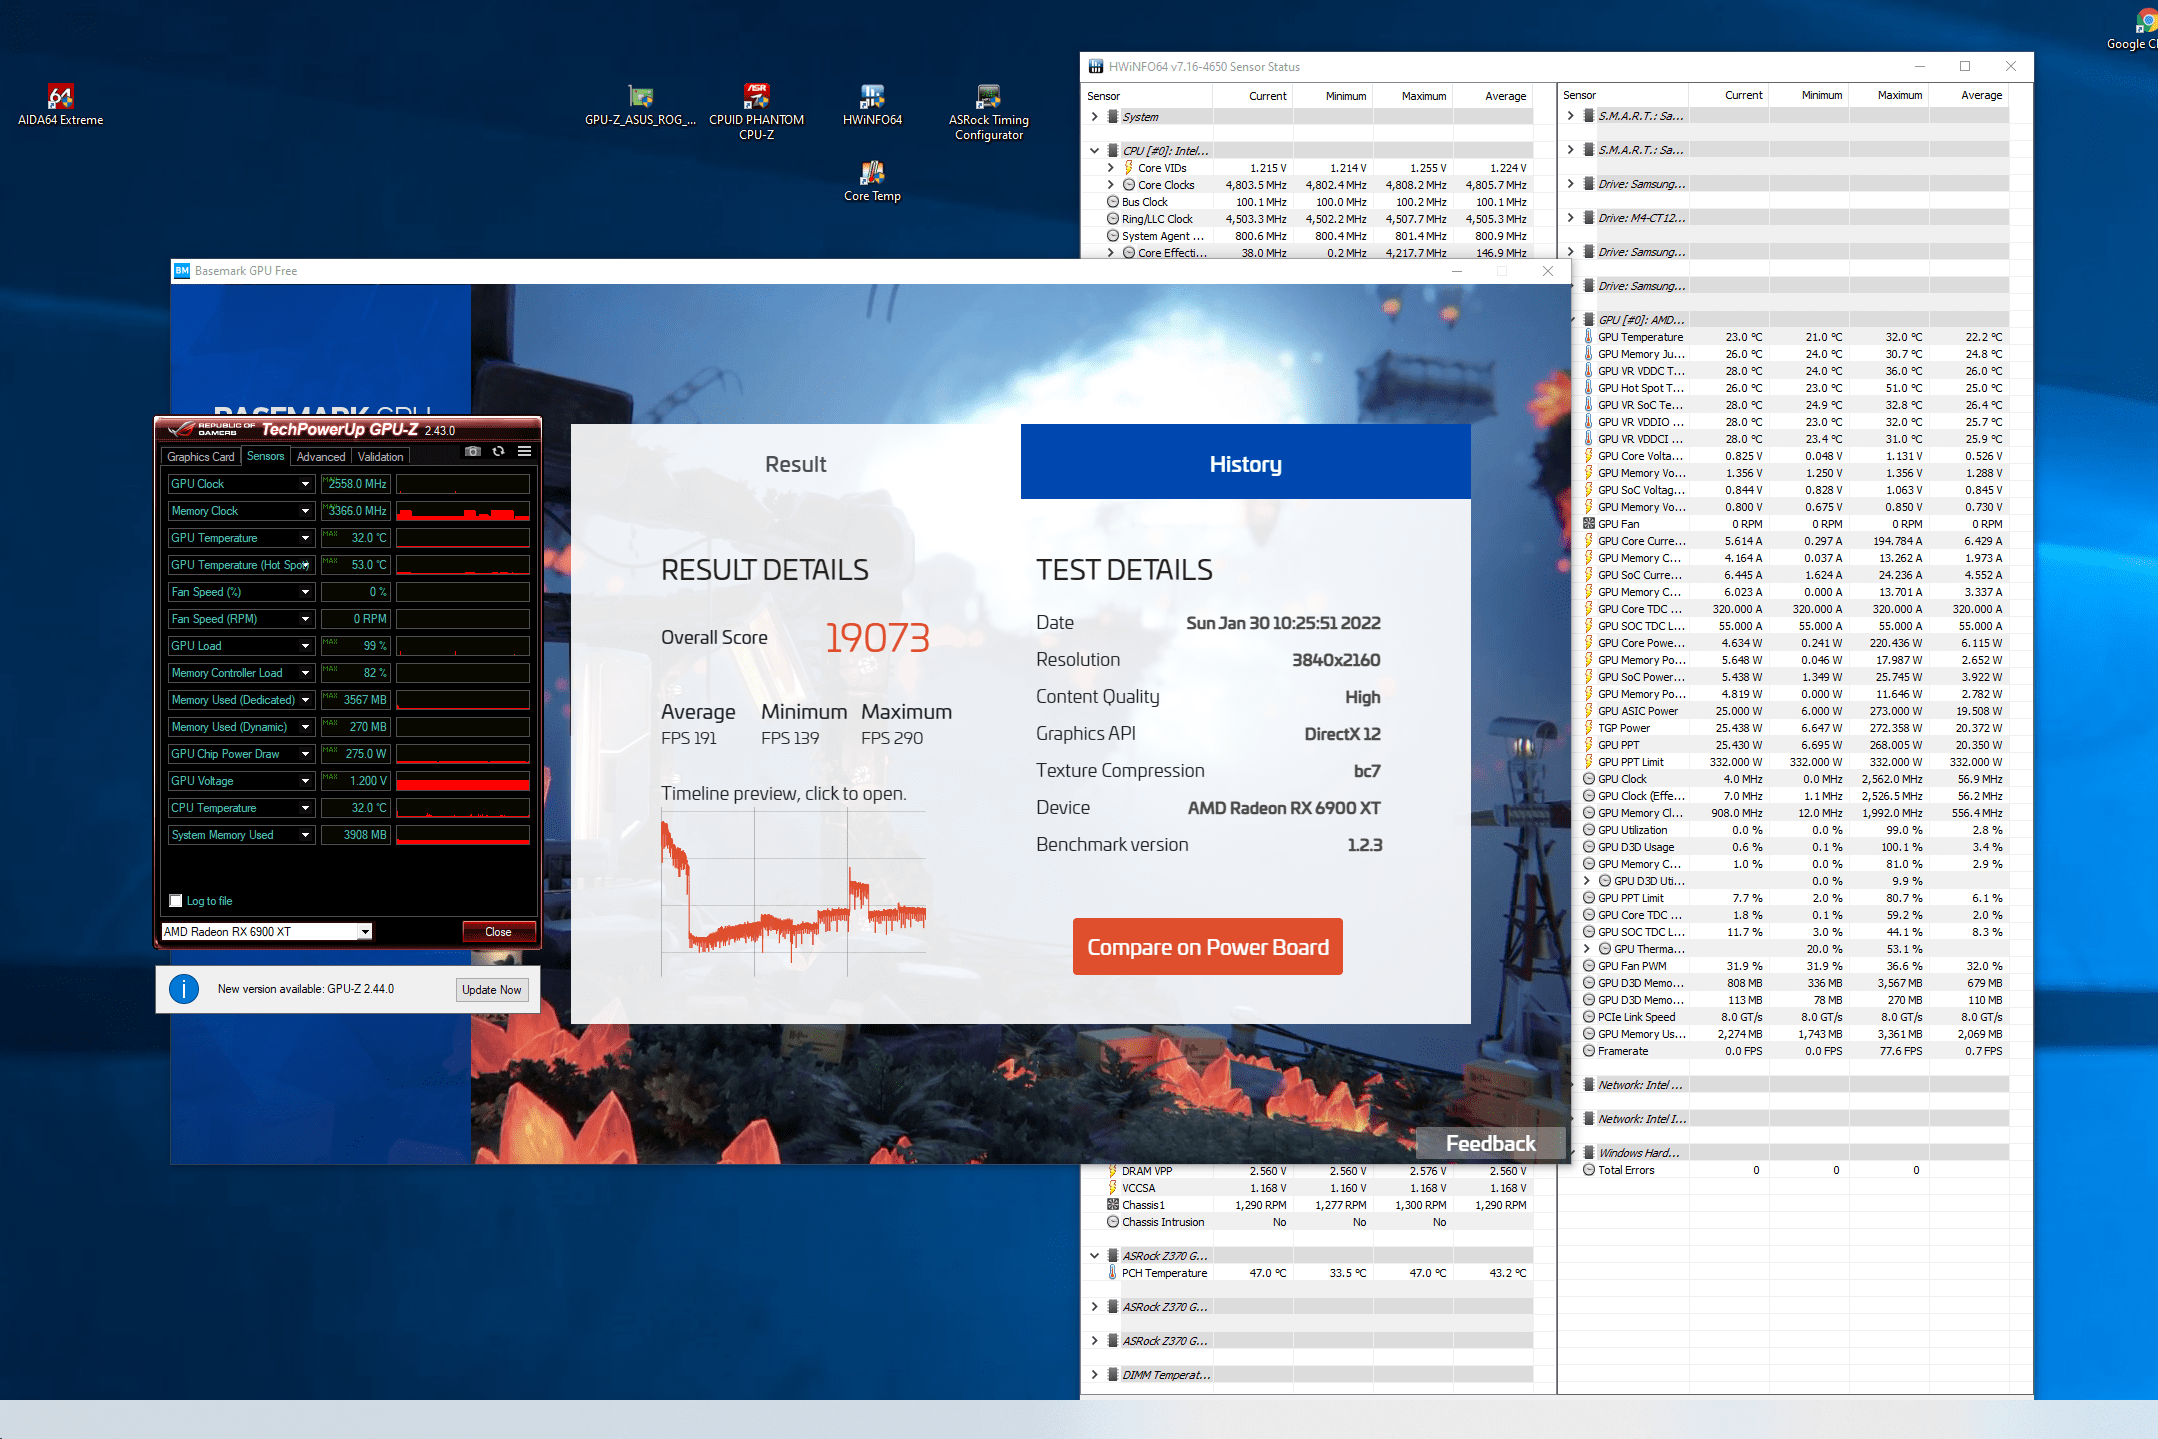Click the HWiNFO64 title bar icon
Screen dimensions: 2158x1439
point(1096,67)
